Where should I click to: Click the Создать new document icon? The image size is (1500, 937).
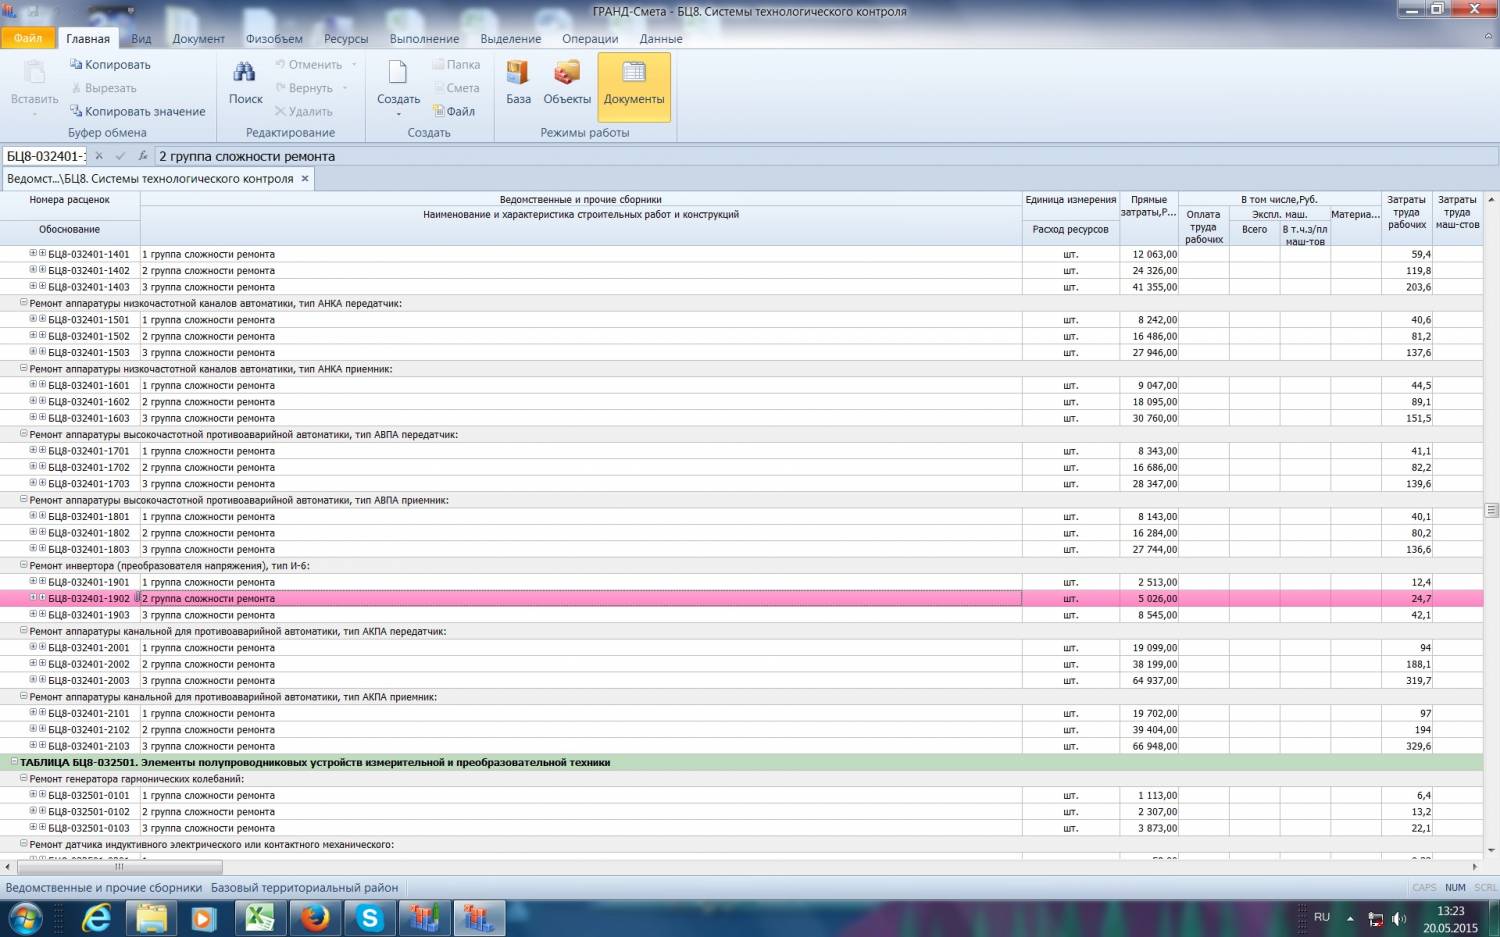(x=398, y=73)
